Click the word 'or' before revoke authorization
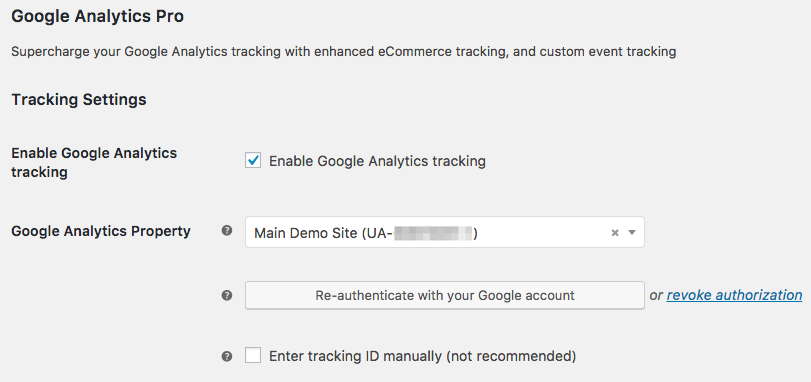Viewport: 811px width, 382px height. click(x=656, y=296)
